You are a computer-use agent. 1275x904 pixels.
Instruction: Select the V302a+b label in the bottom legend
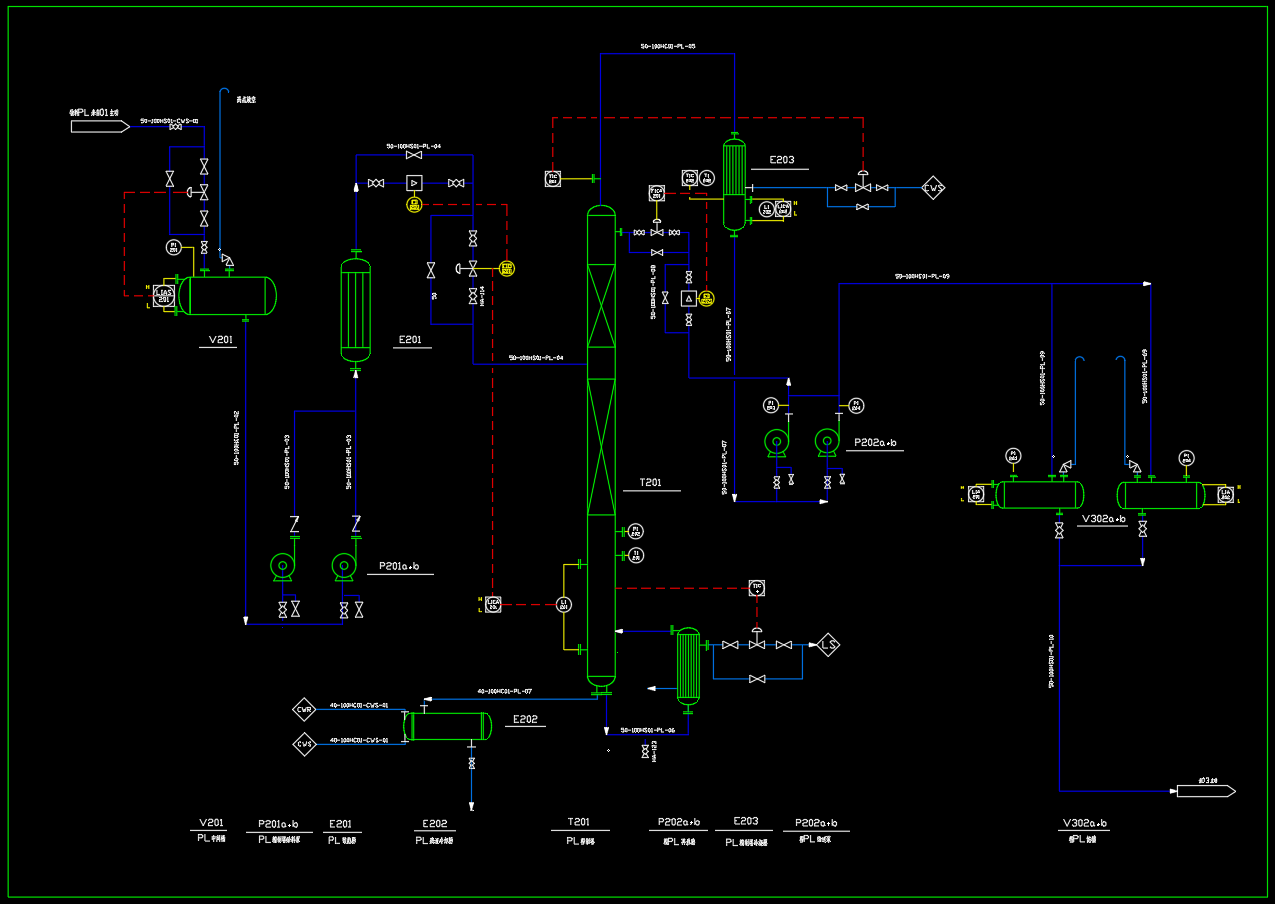point(1084,824)
